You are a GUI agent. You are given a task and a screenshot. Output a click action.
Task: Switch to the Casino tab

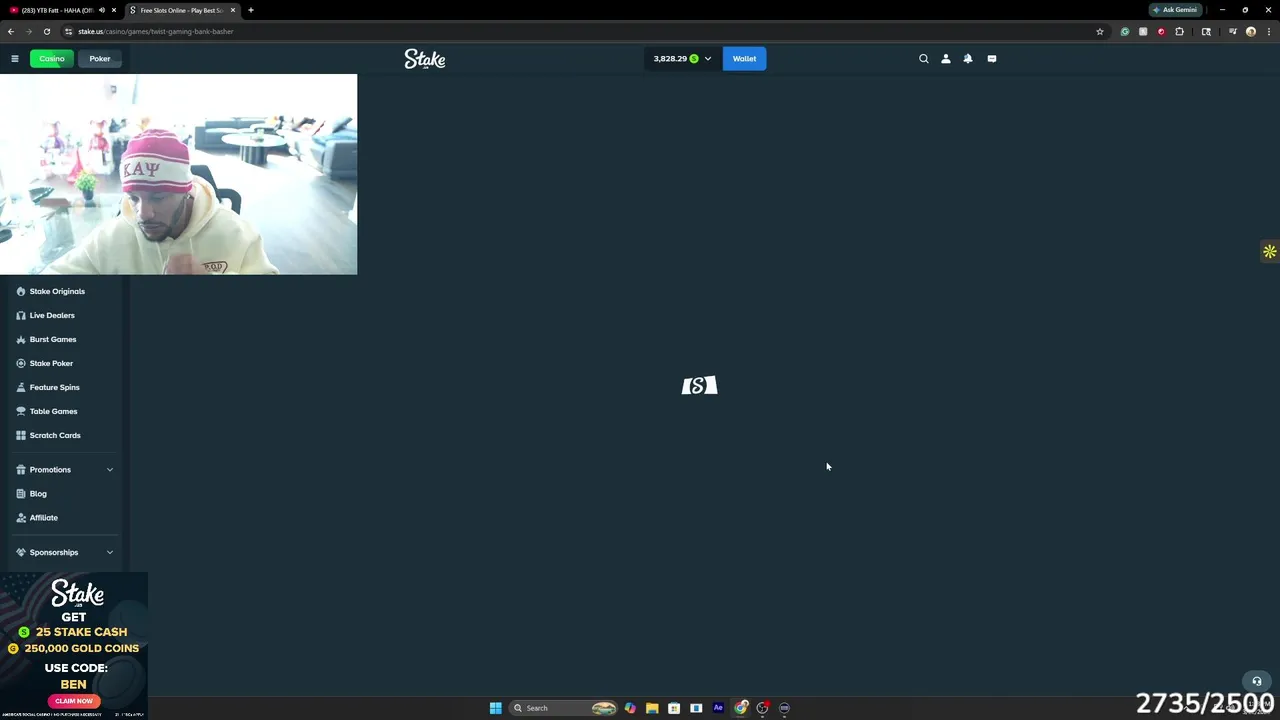tap(52, 59)
